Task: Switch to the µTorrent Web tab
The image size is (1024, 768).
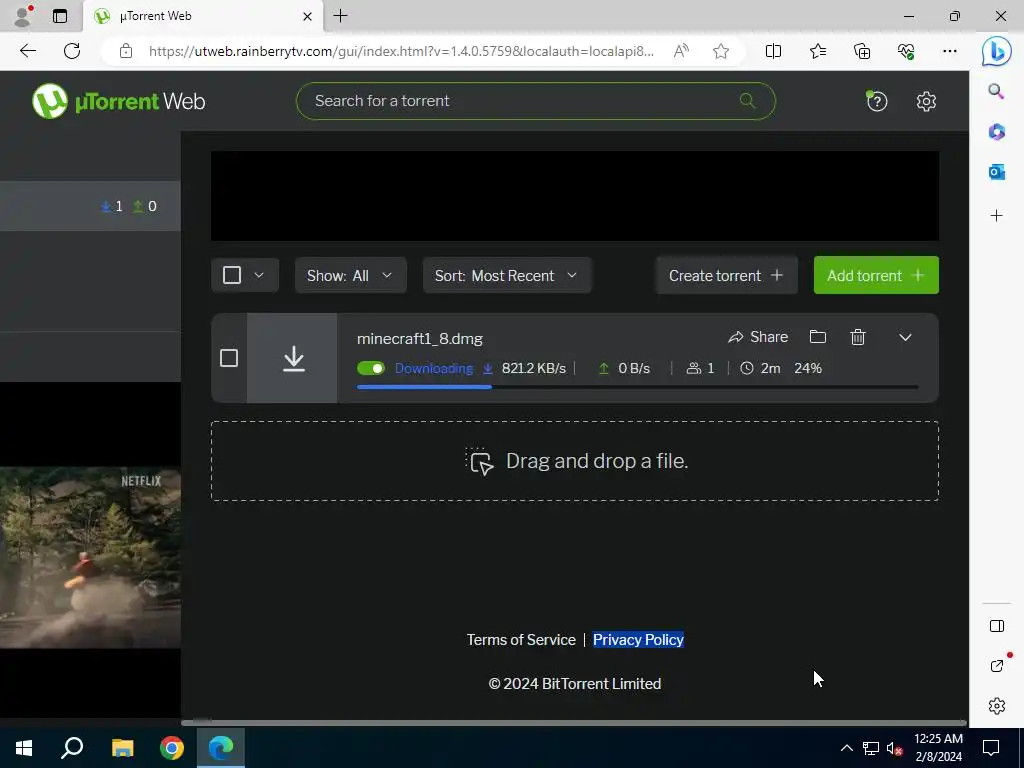Action: click(x=202, y=16)
